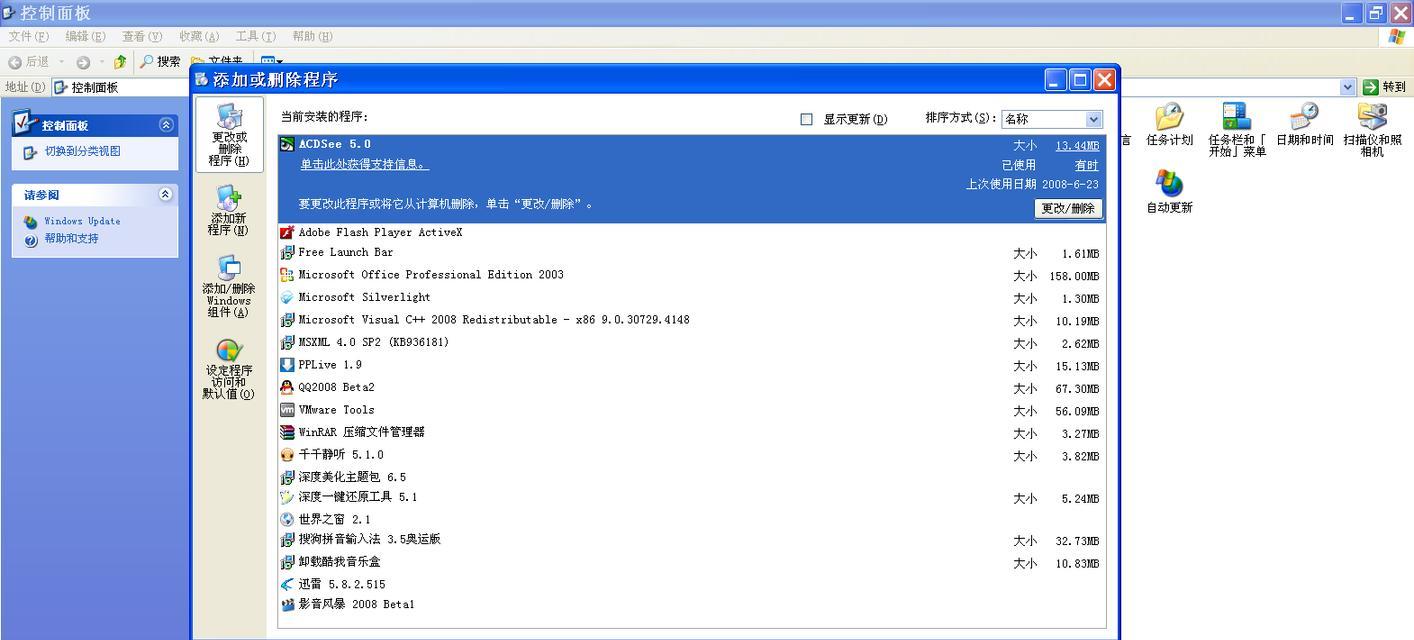Click the 13.44MB size link
This screenshot has width=1414, height=640.
[1077, 146]
